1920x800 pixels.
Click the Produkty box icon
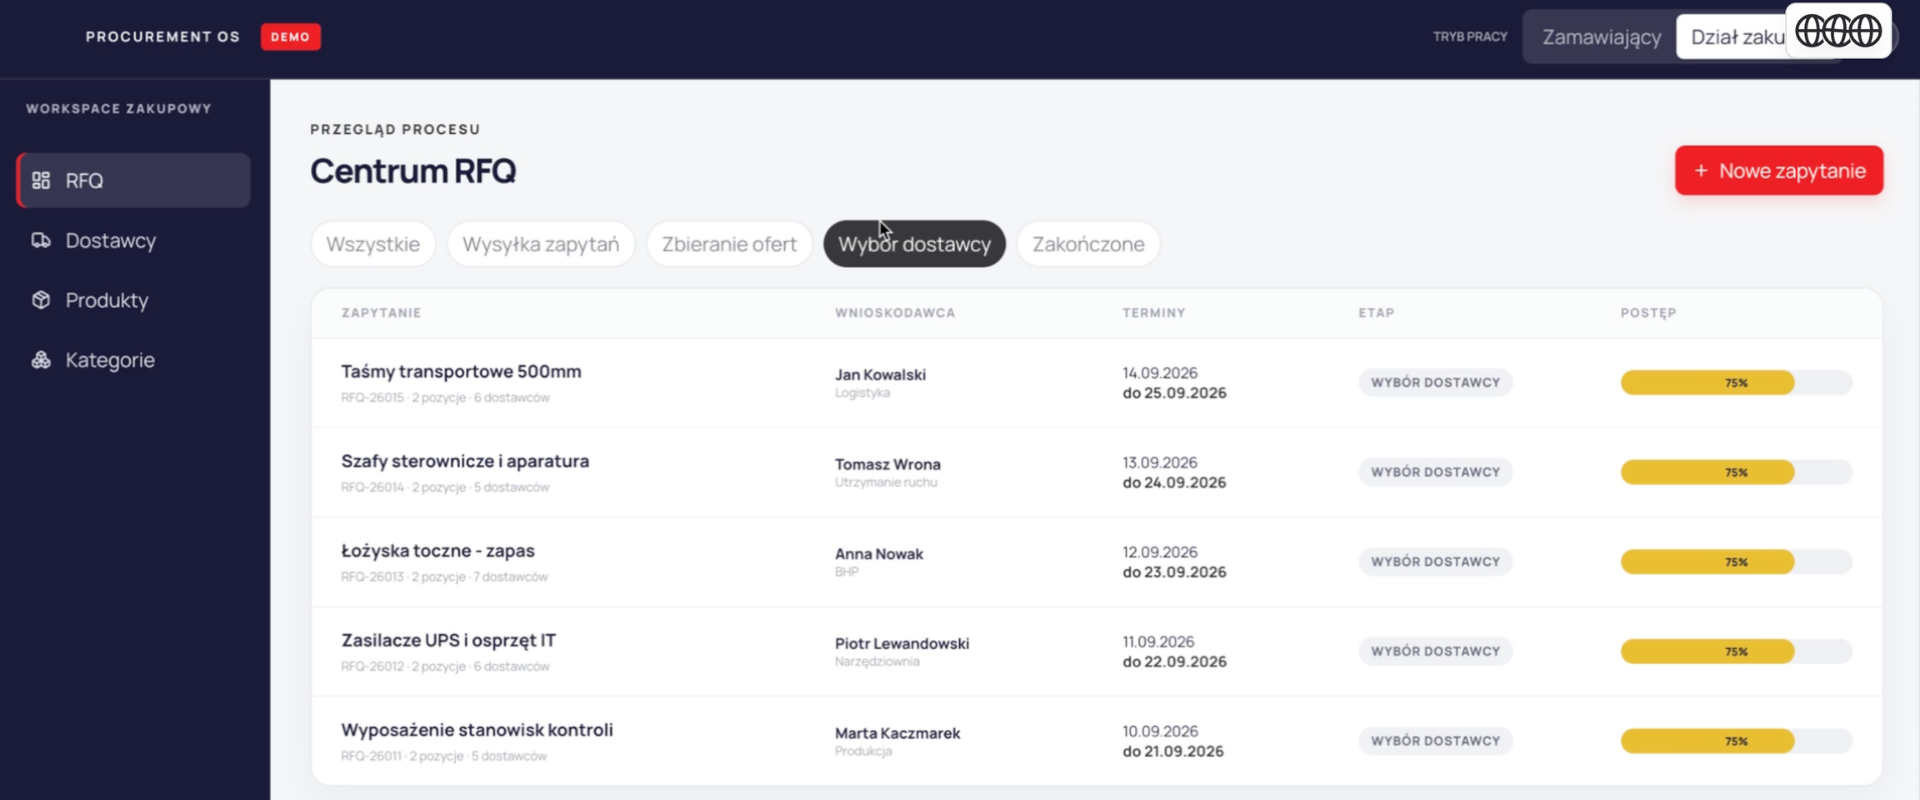tap(41, 300)
